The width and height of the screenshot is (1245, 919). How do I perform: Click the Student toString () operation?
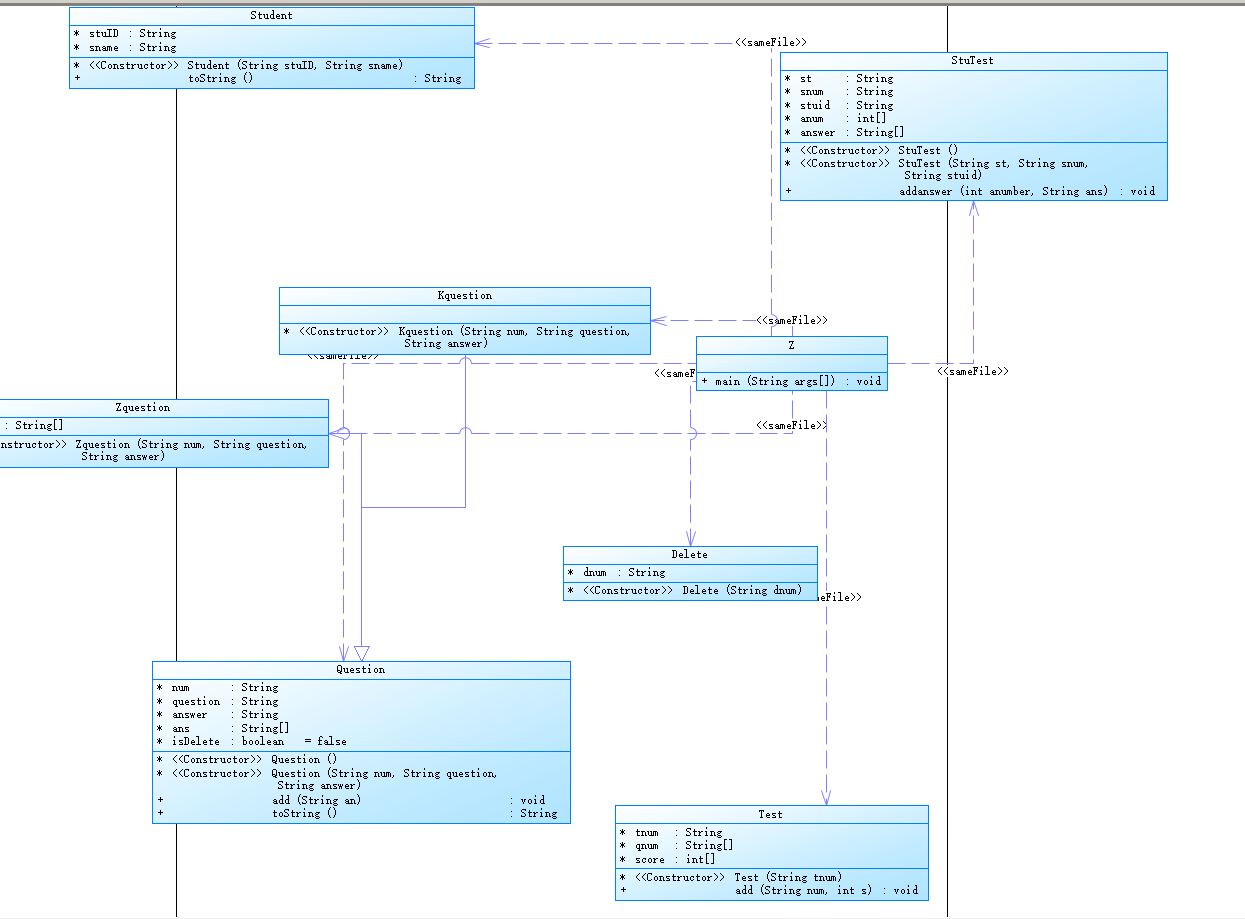[x=268, y=78]
